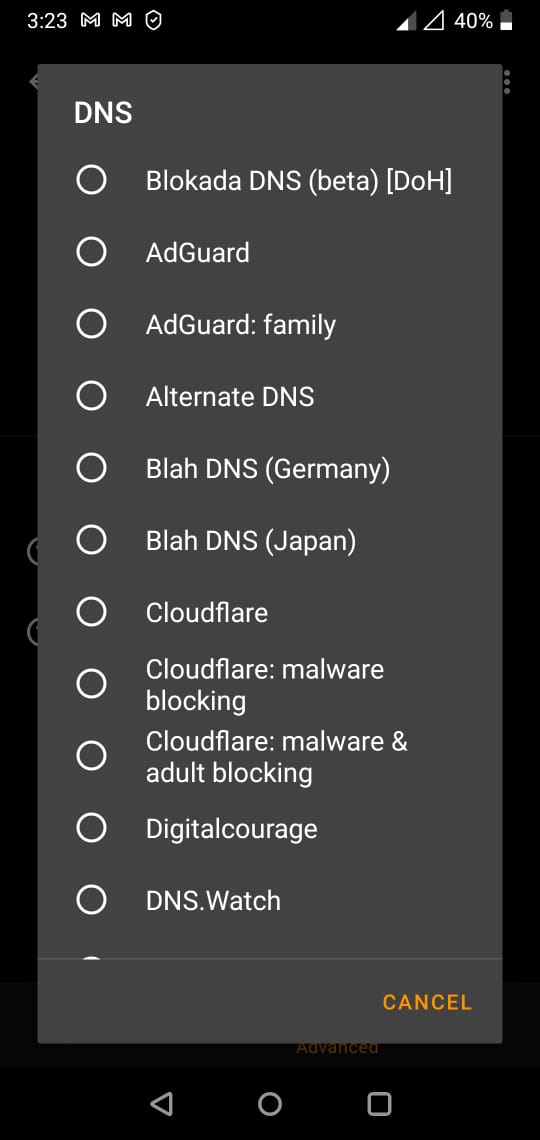
Task: Open the three-dot overflow menu
Action: [507, 81]
